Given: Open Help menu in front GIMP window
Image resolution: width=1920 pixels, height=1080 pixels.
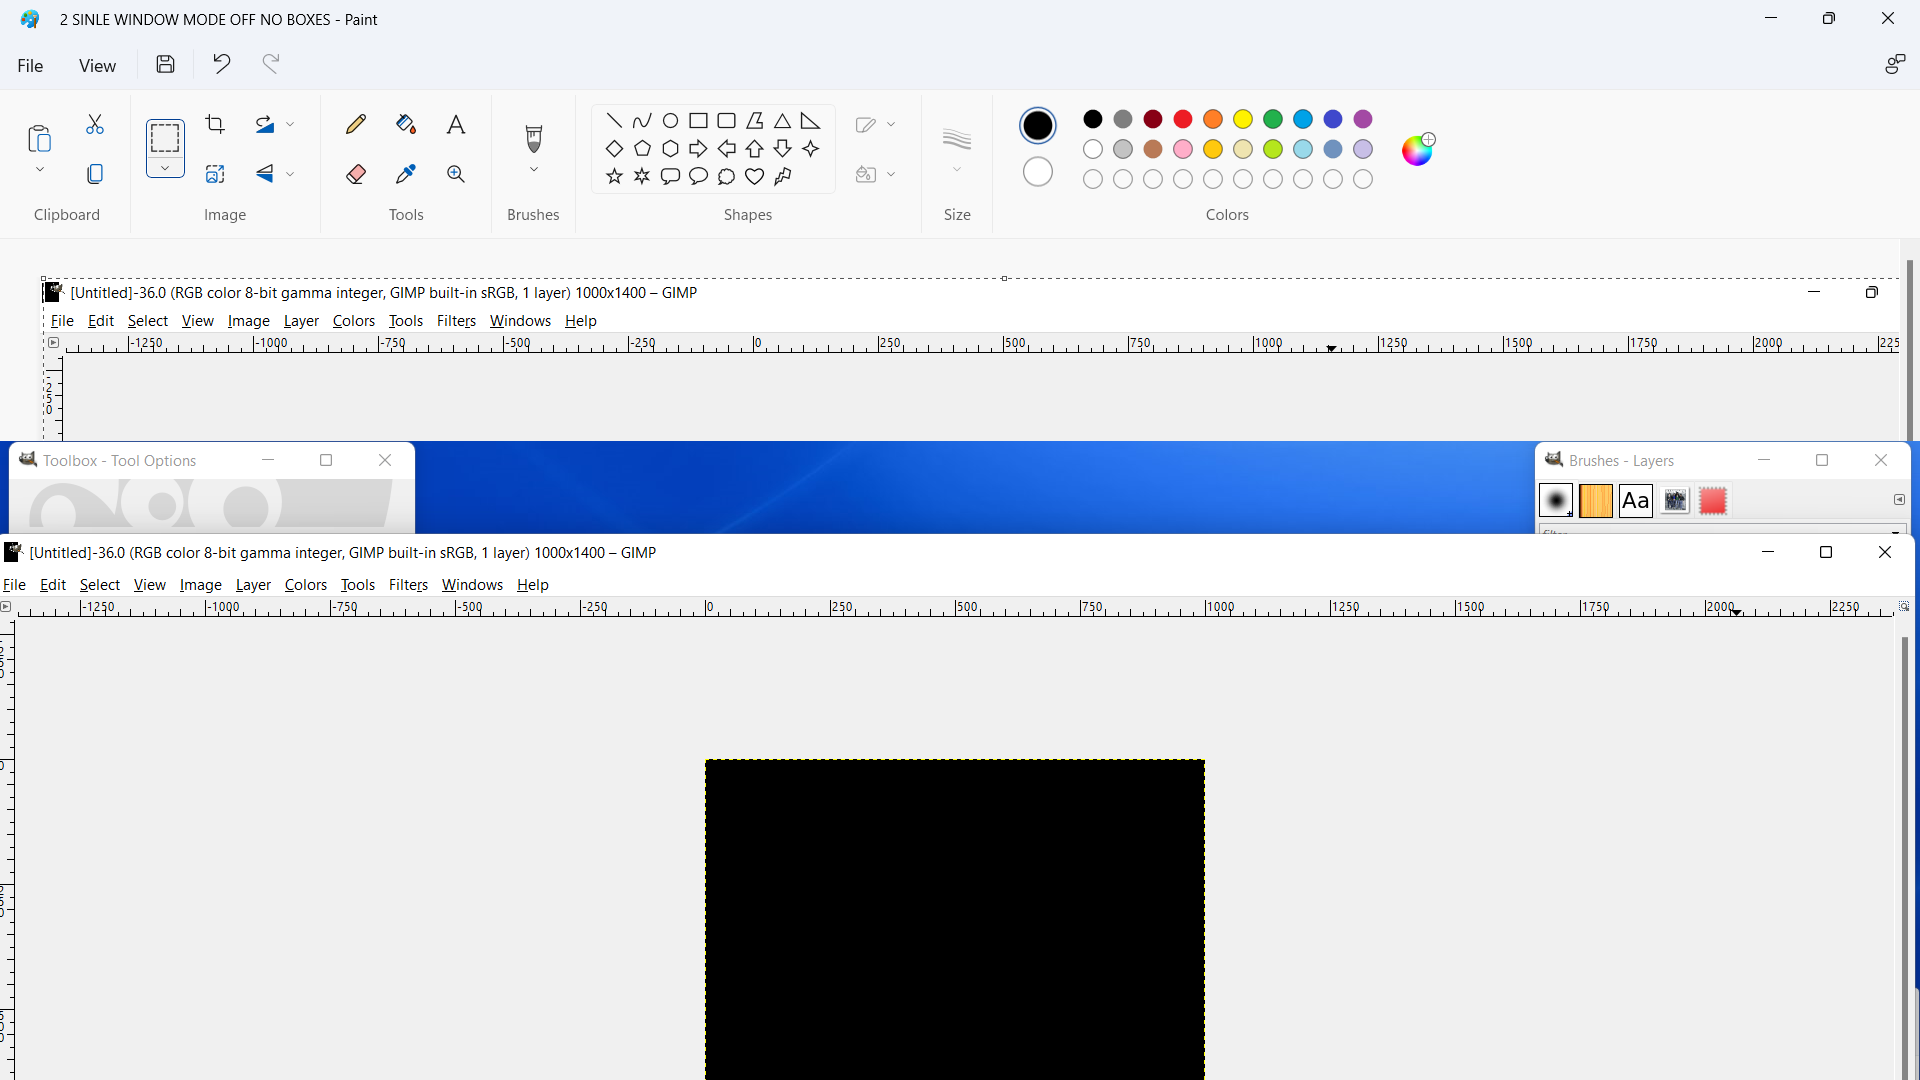Looking at the screenshot, I should (x=533, y=585).
